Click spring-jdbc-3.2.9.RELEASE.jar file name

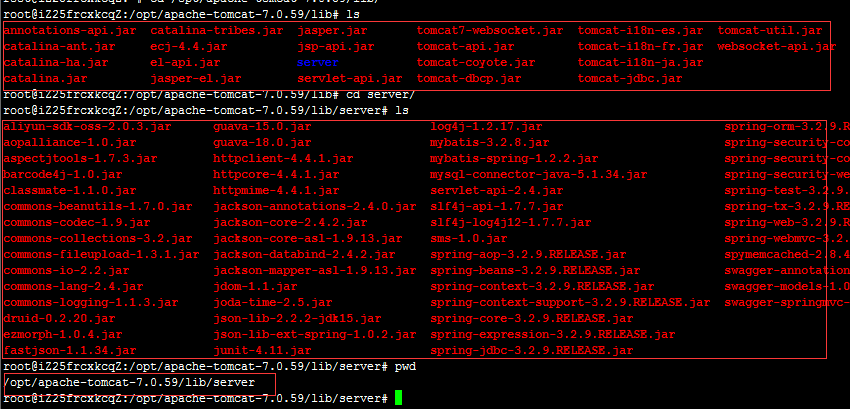click(531, 350)
